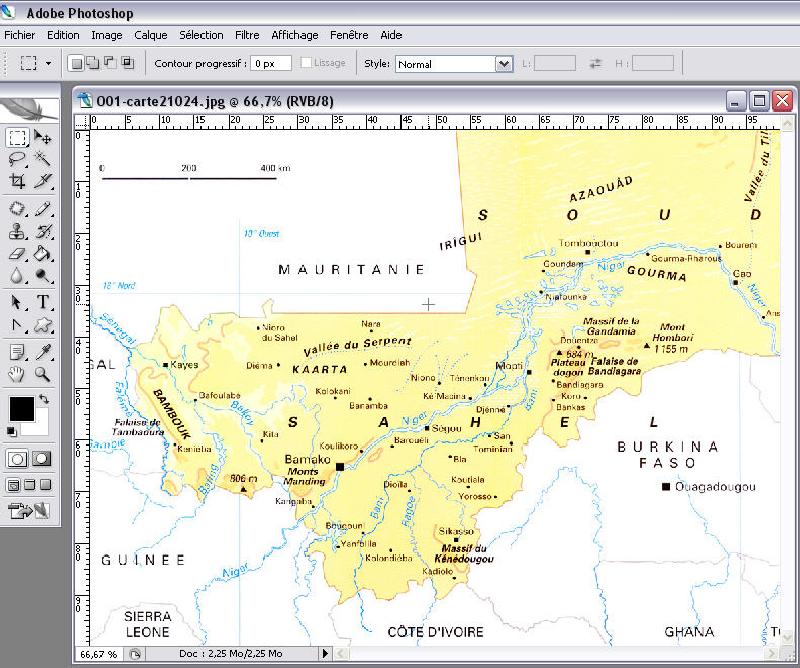Screen dimensions: 800x668
Task: Select the Crop tool
Action: (17, 181)
